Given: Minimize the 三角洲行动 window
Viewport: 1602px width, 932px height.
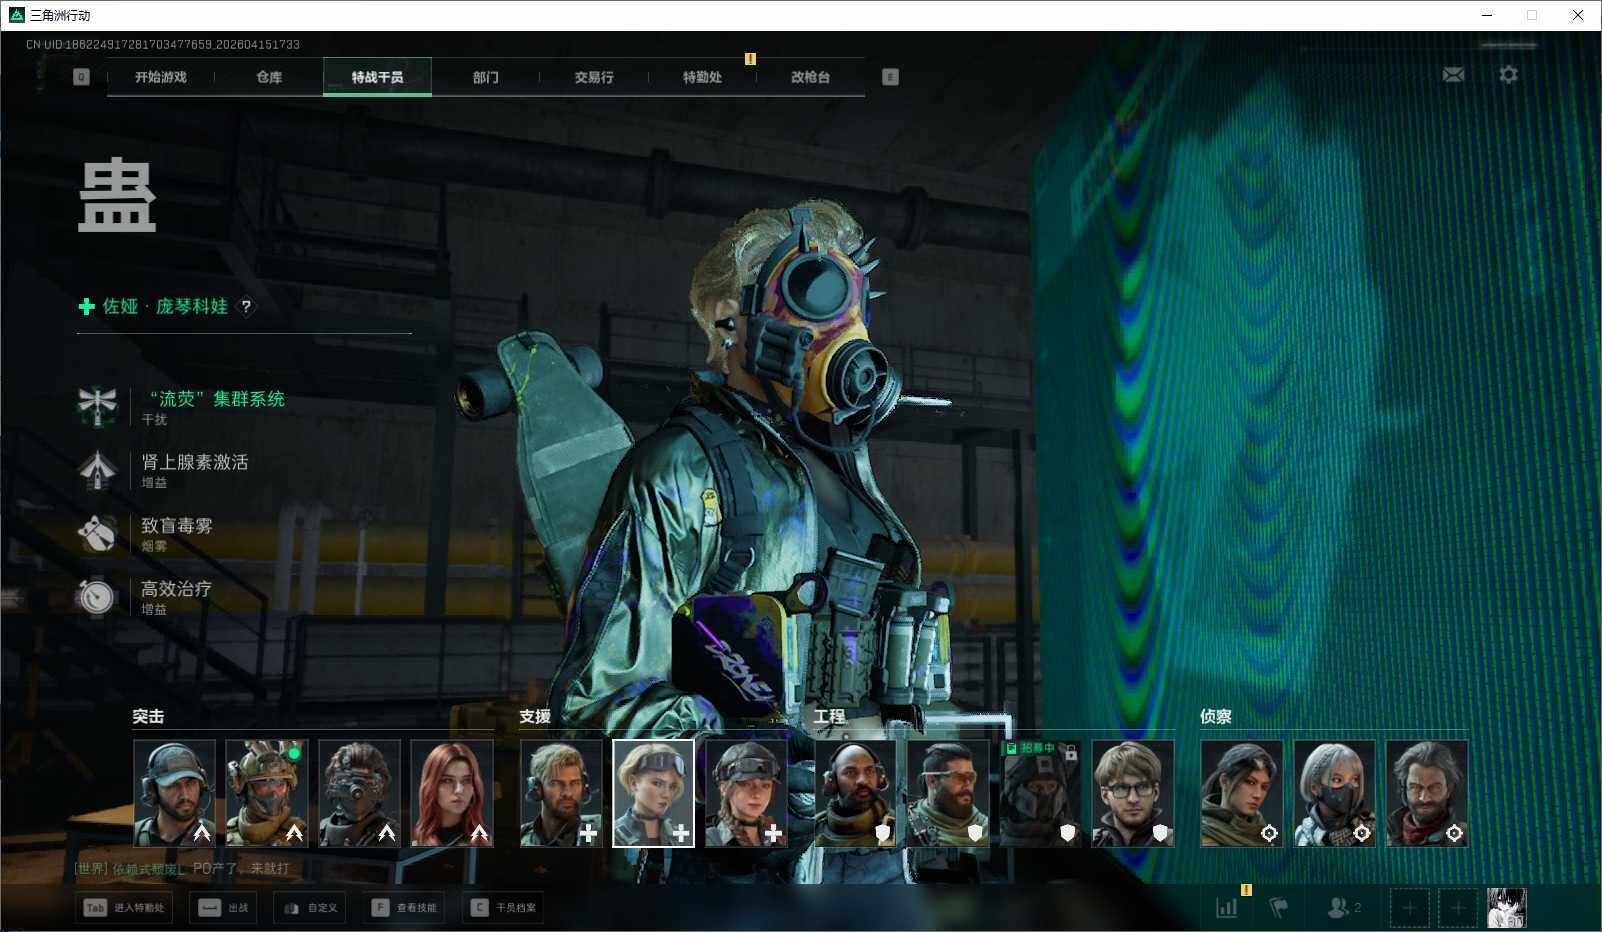Looking at the screenshot, I should pyautogui.click(x=1487, y=15).
